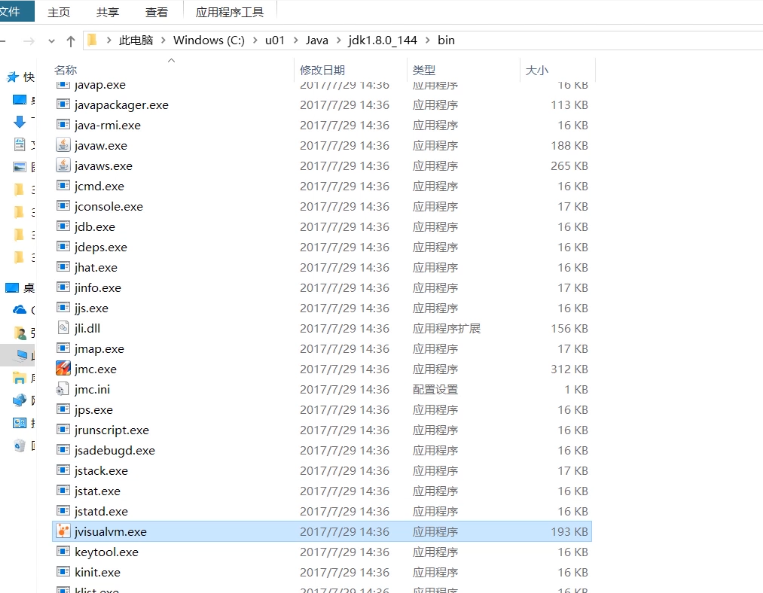Click Windows (C:) in the address path

pyautogui.click(x=209, y=40)
